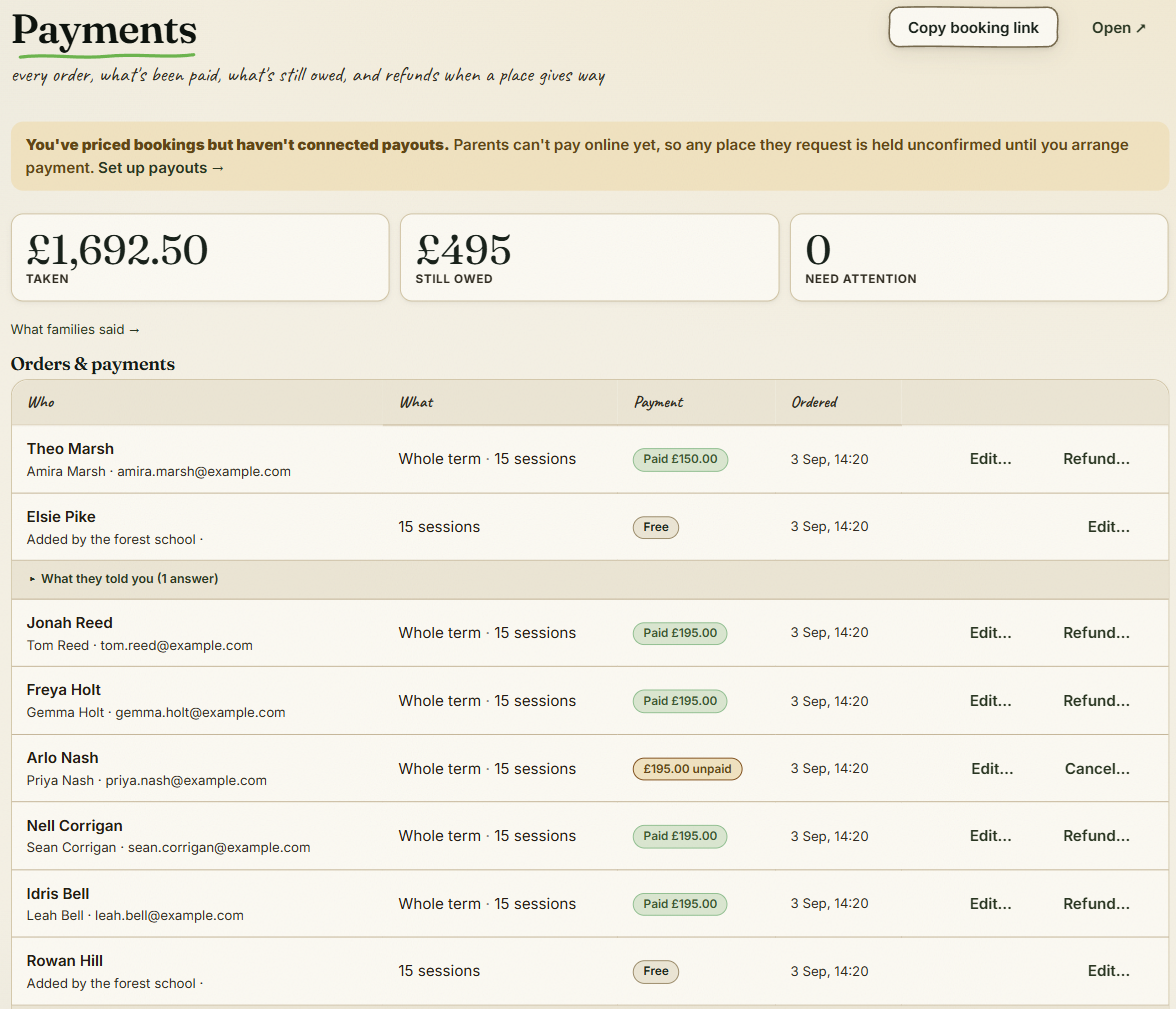1176x1009 pixels.
Task: Edit Elsie Pike's order
Action: coord(1108,527)
